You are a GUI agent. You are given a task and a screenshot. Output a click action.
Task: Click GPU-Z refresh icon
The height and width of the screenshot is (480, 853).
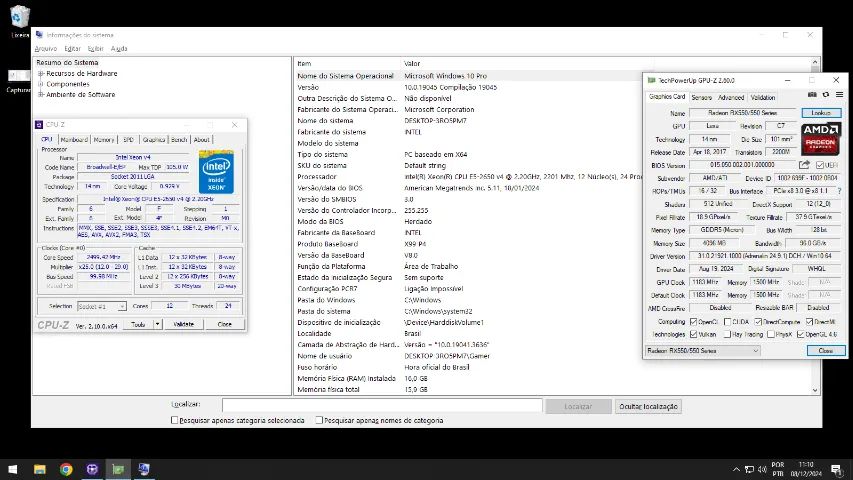[x=826, y=95]
